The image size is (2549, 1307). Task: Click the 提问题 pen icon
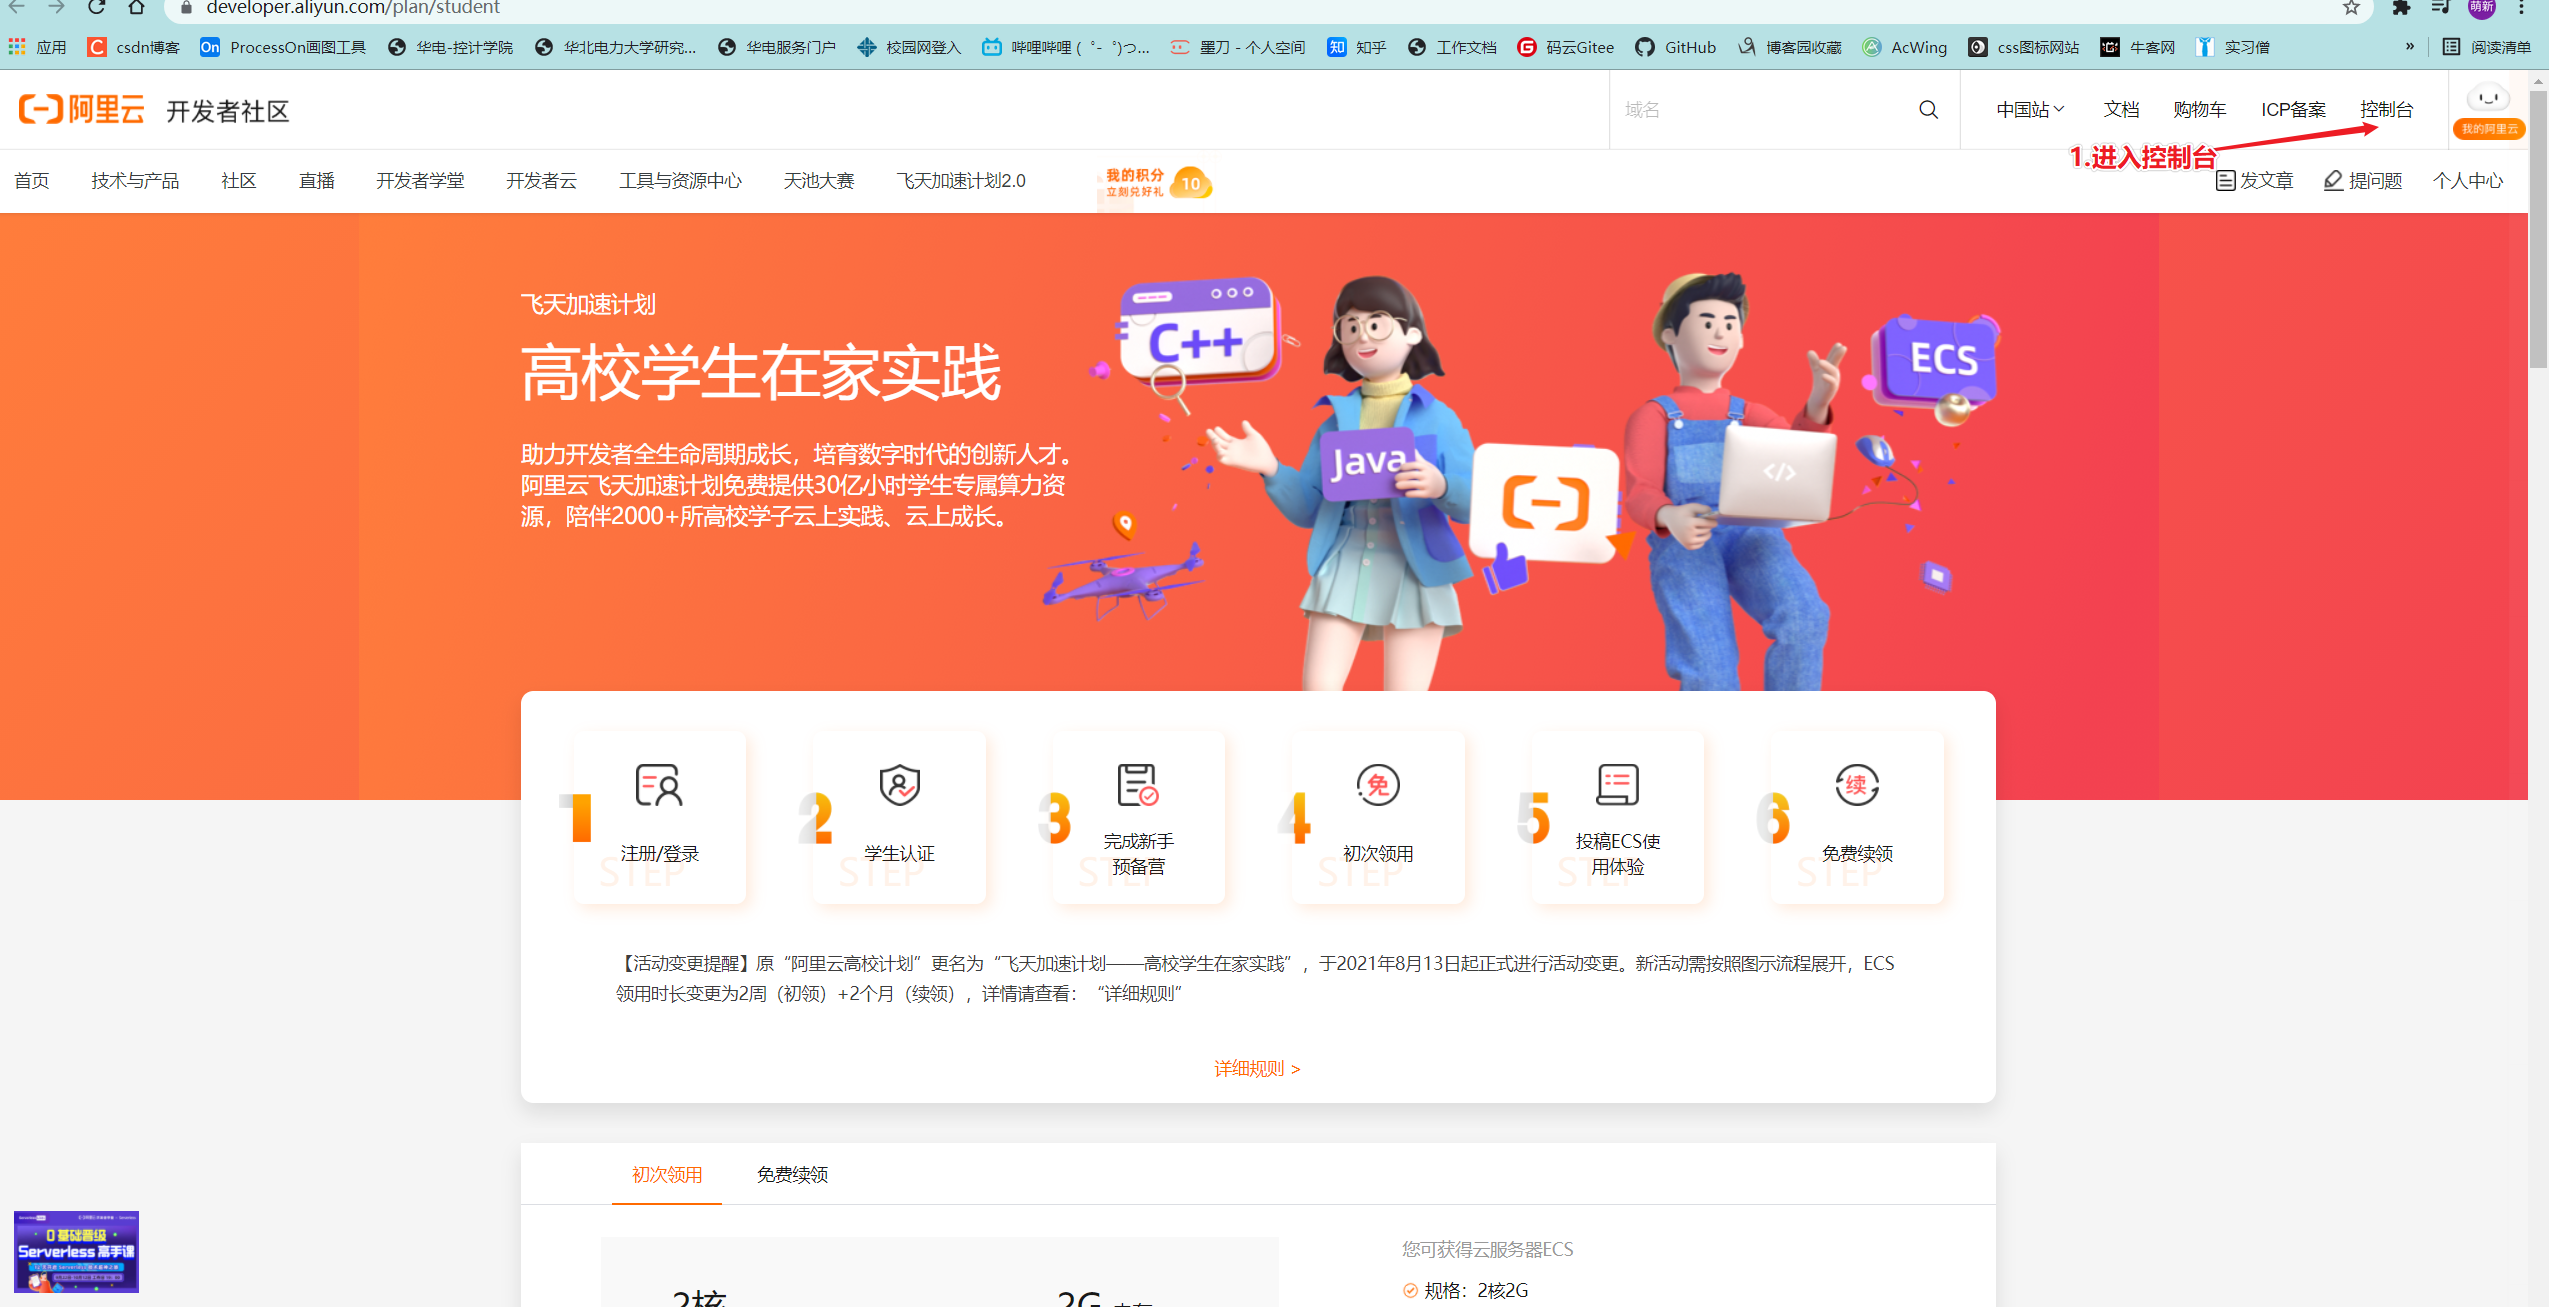[x=2331, y=180]
